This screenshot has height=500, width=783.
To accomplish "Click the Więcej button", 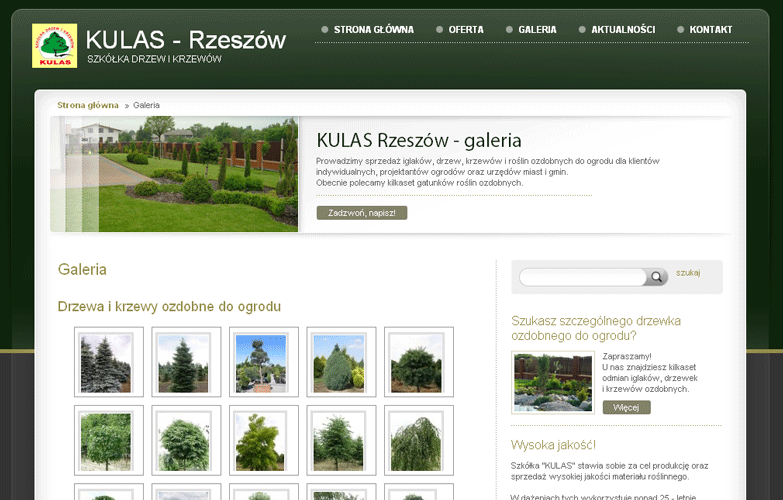I will tap(626, 408).
